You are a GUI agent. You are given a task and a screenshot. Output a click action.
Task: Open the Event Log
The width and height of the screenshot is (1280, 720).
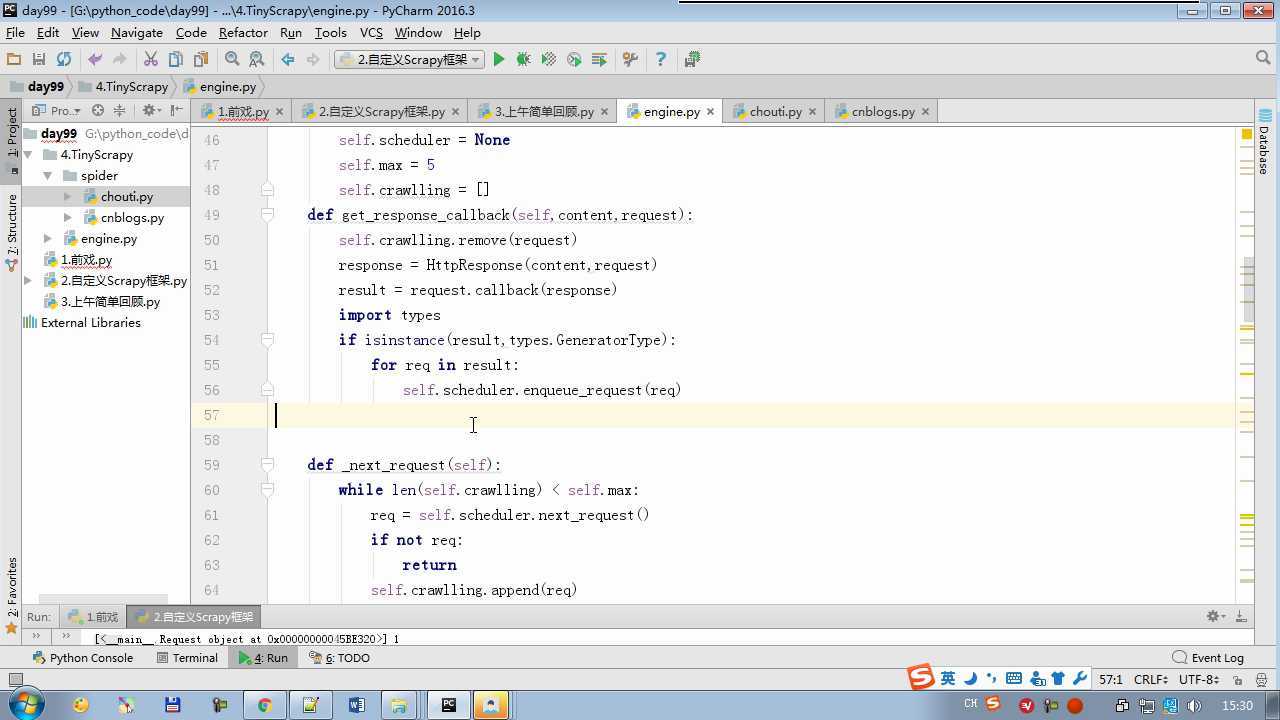[1208, 658]
